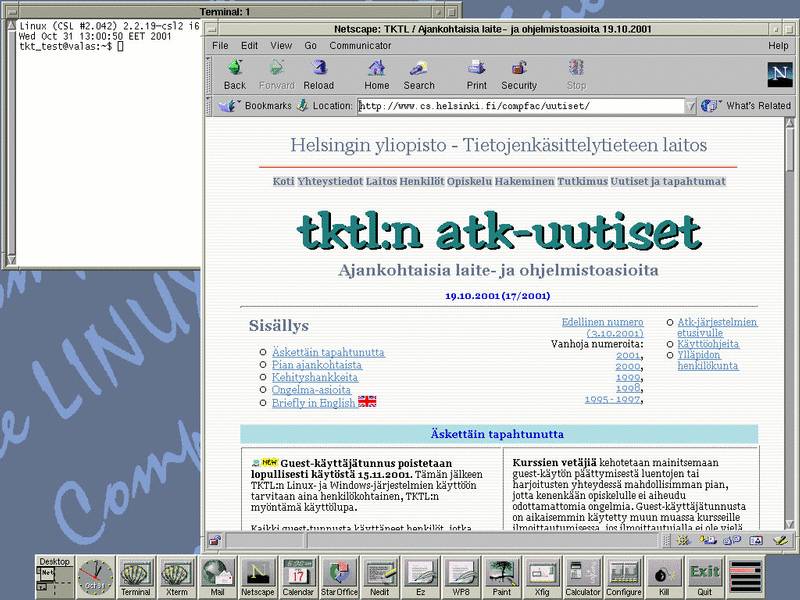The width and height of the screenshot is (800, 600).
Task: Open the File menu
Action: pos(220,45)
